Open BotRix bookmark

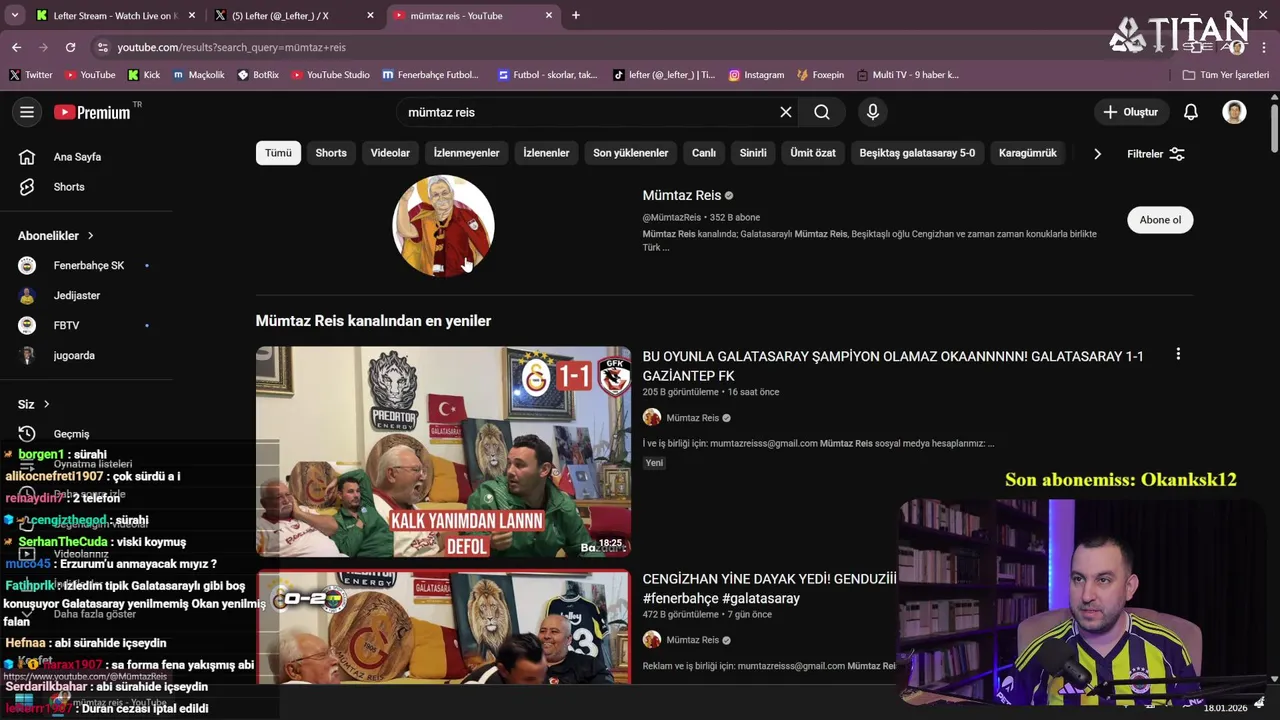(258, 75)
